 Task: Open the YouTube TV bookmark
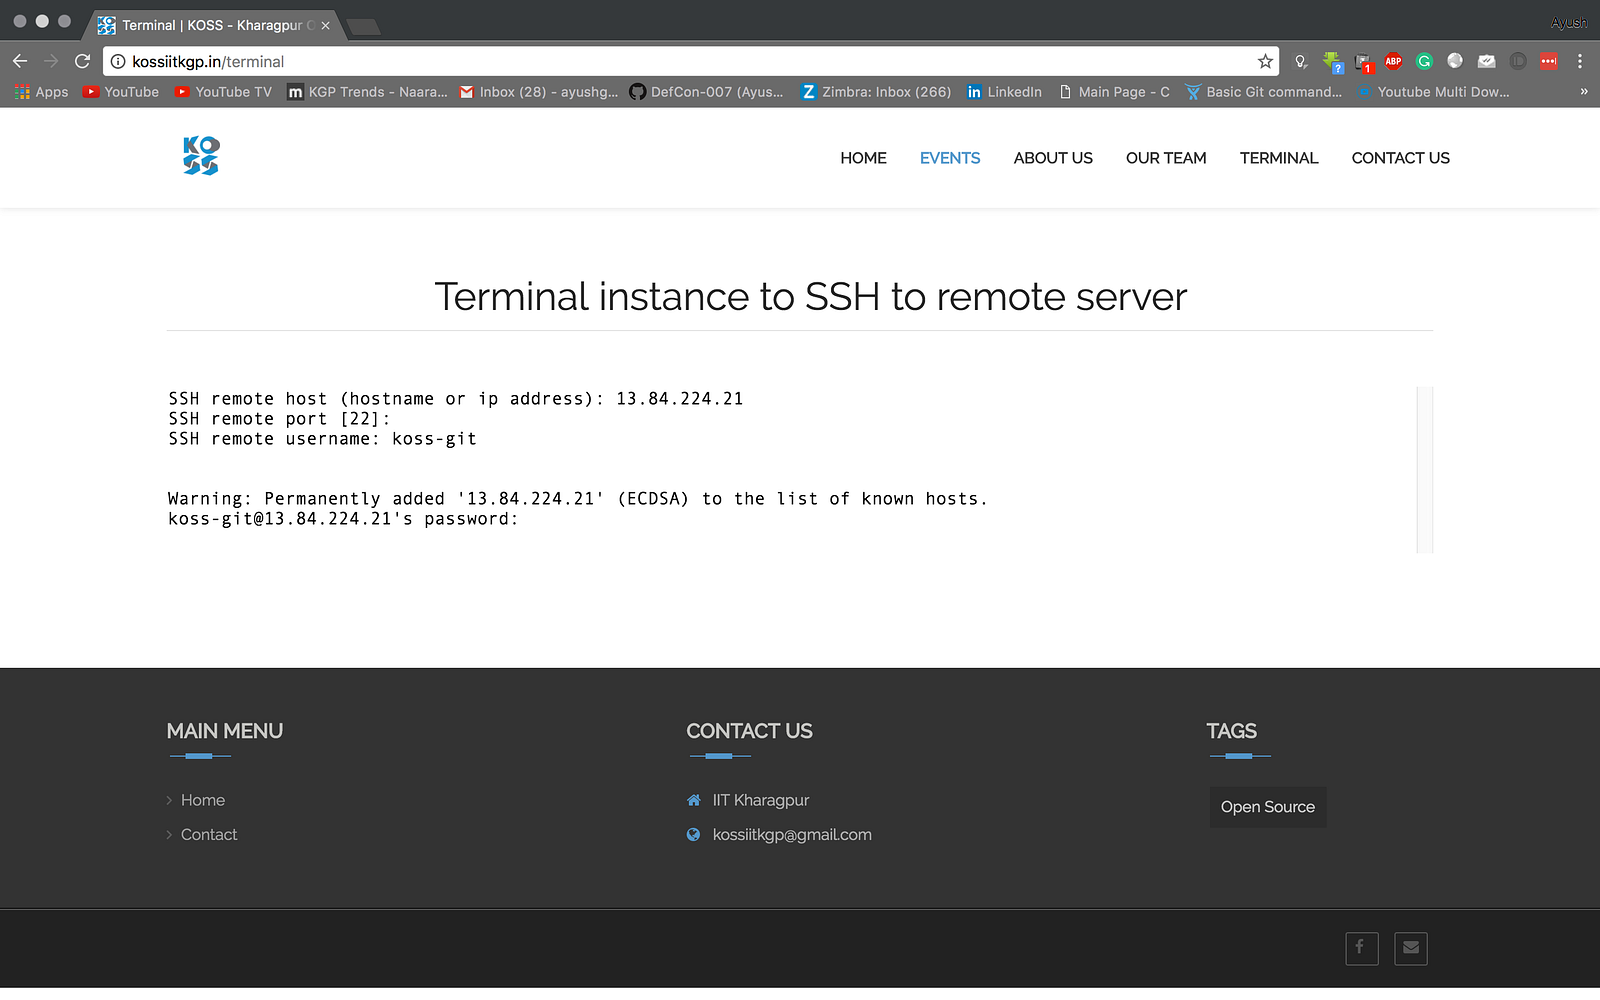pyautogui.click(x=223, y=92)
